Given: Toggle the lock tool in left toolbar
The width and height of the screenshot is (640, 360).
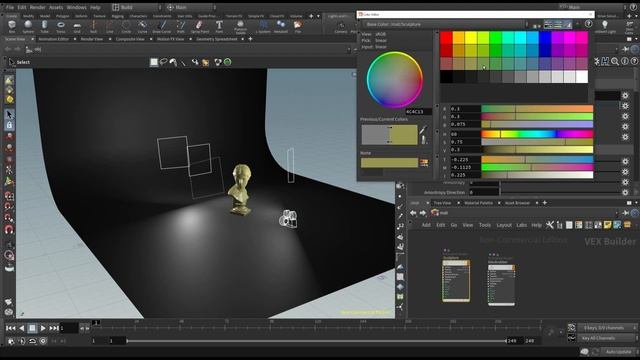Looking at the screenshot, I should coord(9,125).
